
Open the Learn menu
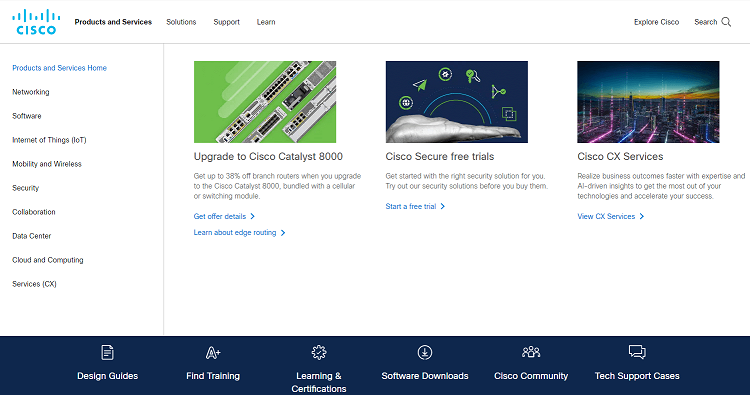tap(266, 22)
